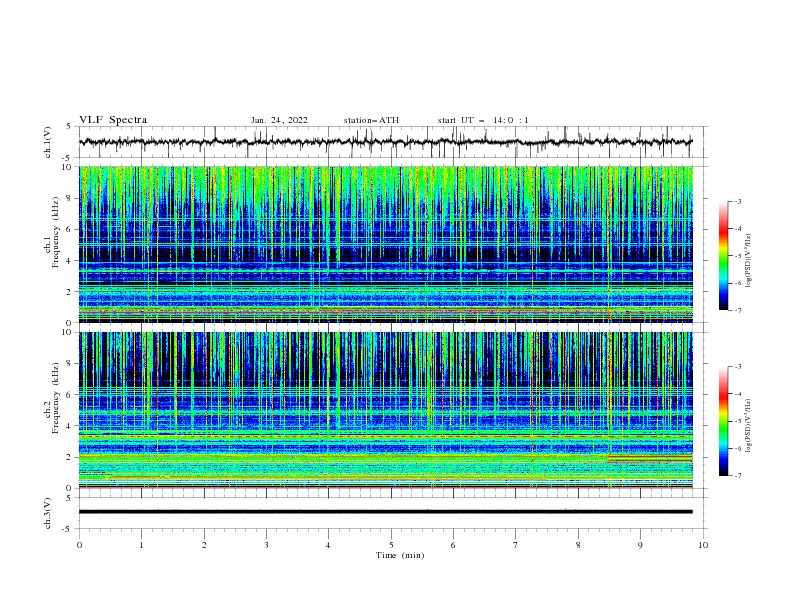Click the ch.1 "log(PSD)(V²/Hz)" colorbar label

(x=749, y=261)
